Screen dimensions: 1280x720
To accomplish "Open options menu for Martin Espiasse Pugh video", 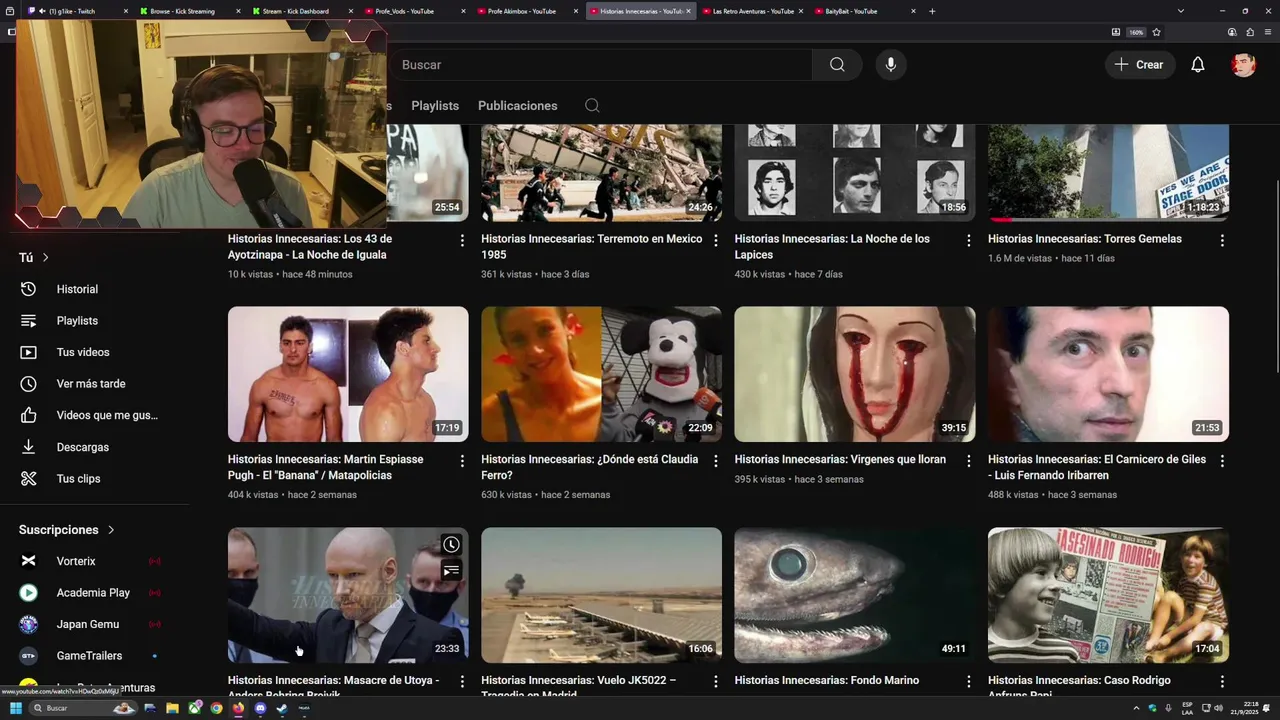I will coord(462,461).
